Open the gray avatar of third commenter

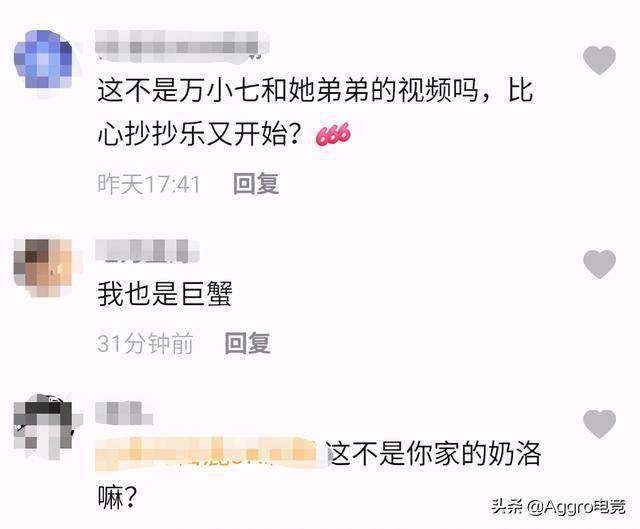(43, 426)
